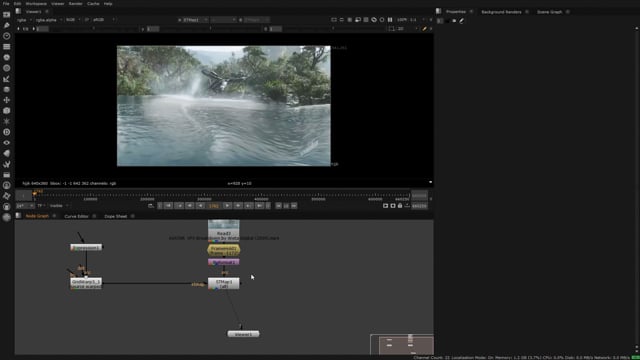
Task: Open the Filter nodes toolbar menu
Action: [x=7, y=68]
